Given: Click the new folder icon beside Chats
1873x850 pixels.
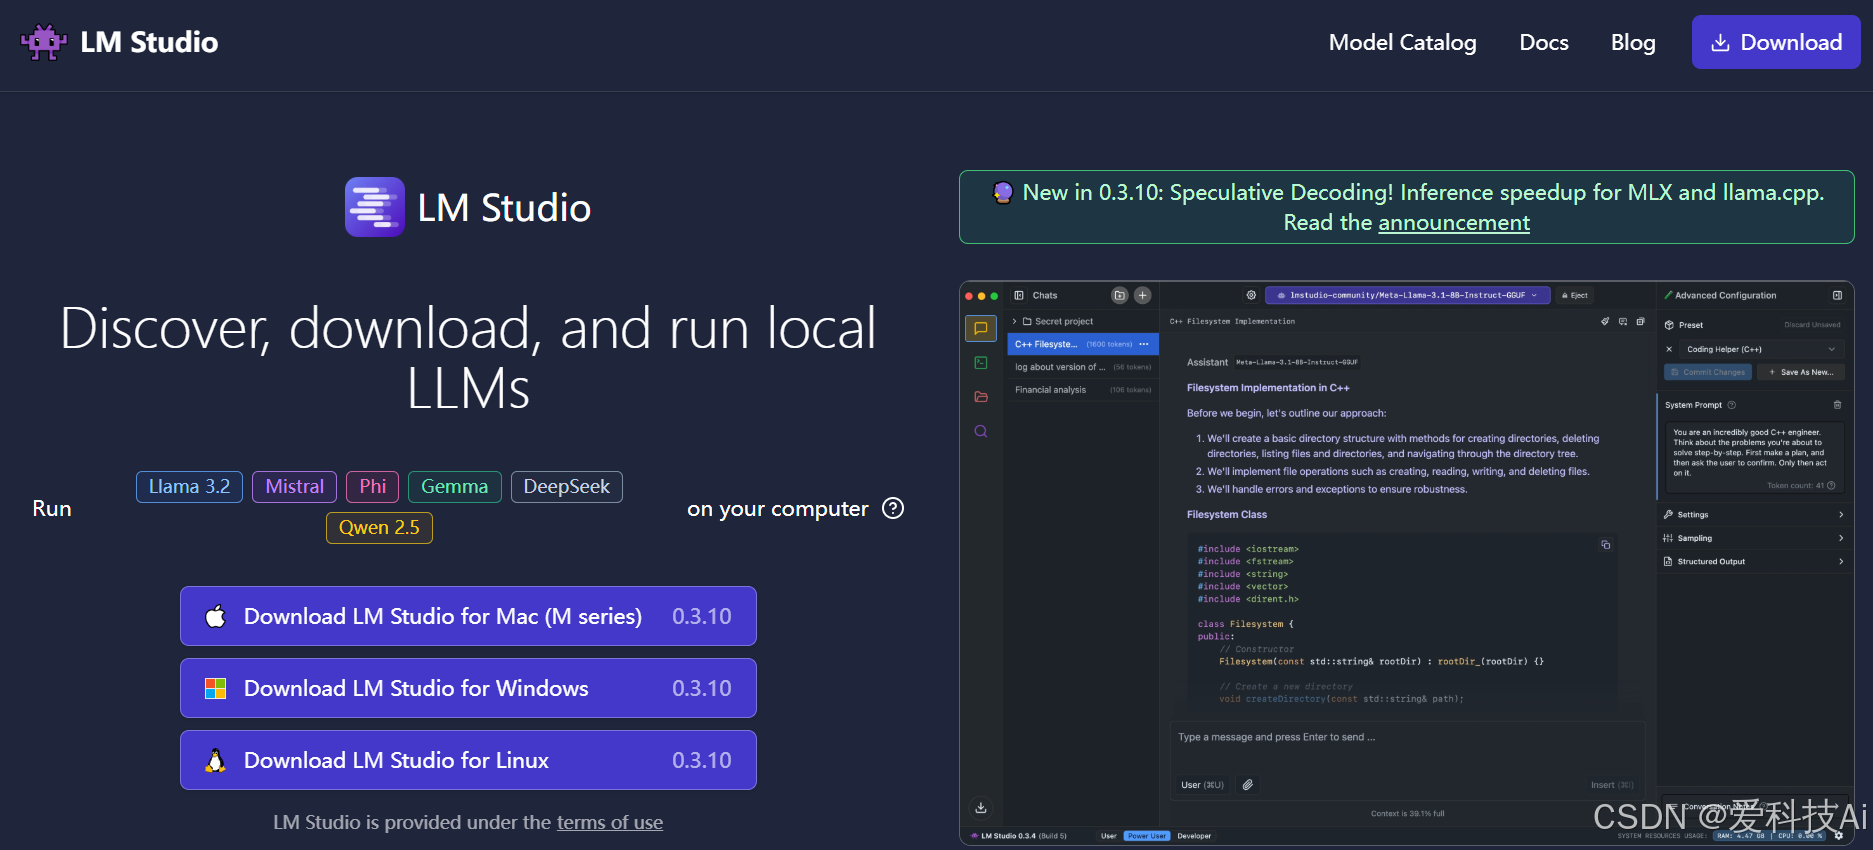Looking at the screenshot, I should [1120, 295].
